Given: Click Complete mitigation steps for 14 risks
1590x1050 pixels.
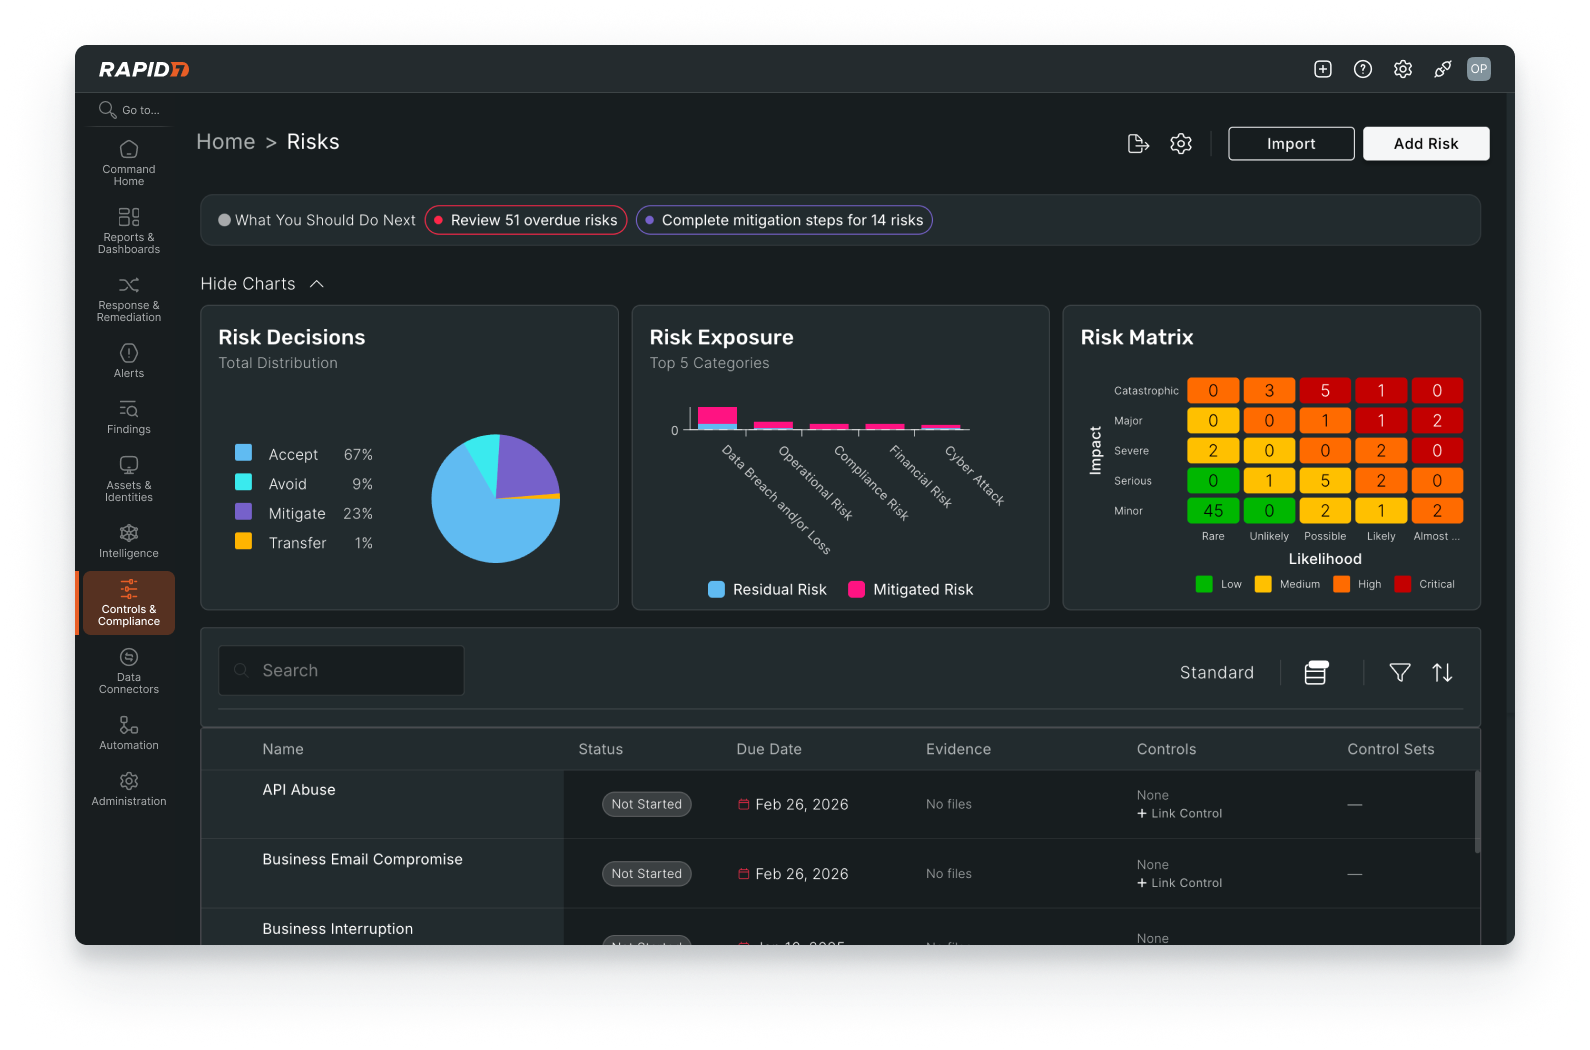Looking at the screenshot, I should coord(784,220).
